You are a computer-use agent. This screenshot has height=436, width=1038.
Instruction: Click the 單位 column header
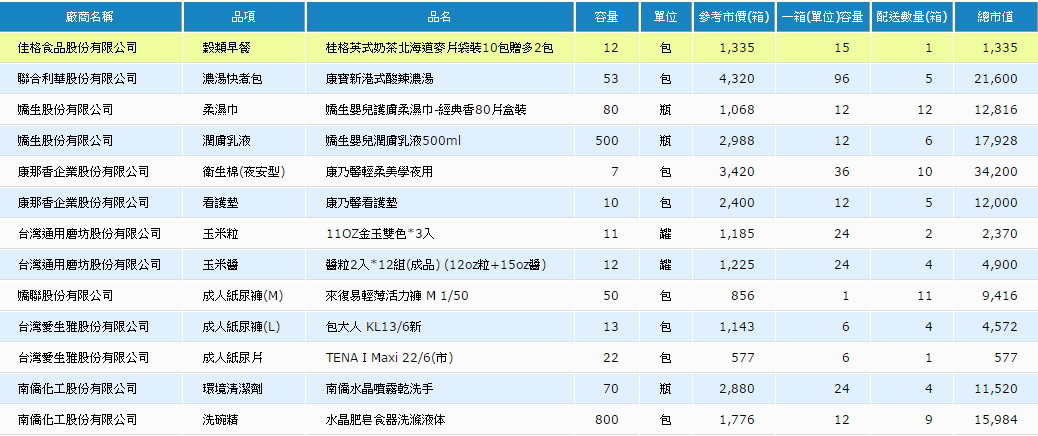(x=666, y=17)
